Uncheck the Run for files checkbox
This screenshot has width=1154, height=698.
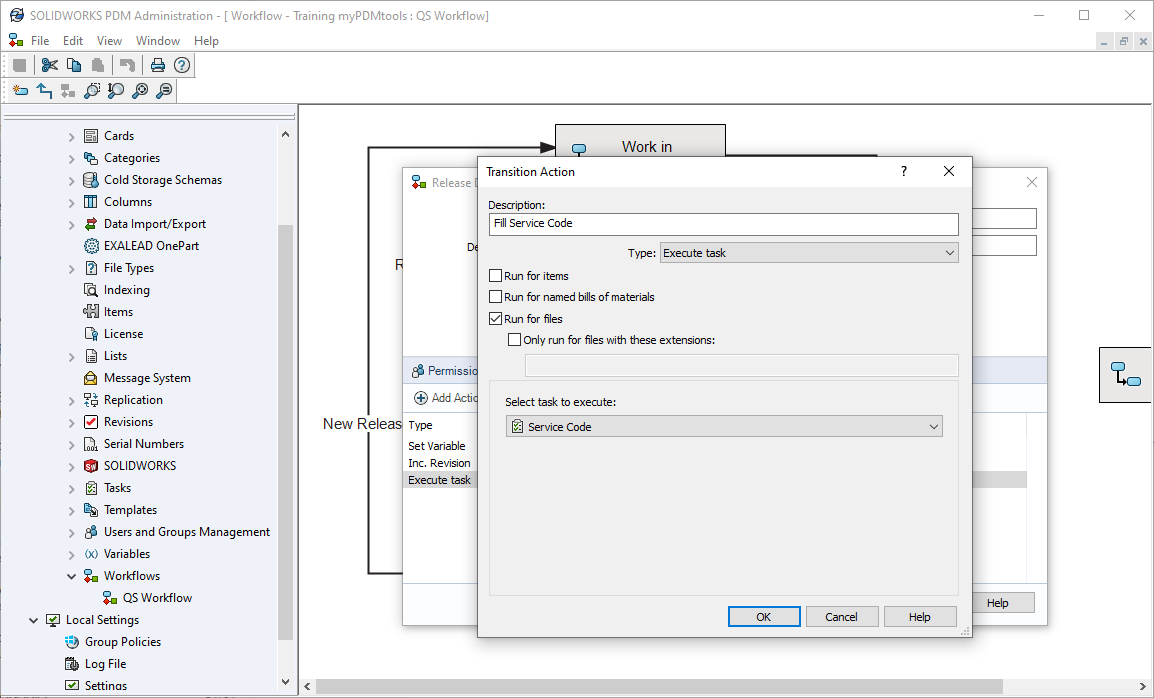point(496,319)
